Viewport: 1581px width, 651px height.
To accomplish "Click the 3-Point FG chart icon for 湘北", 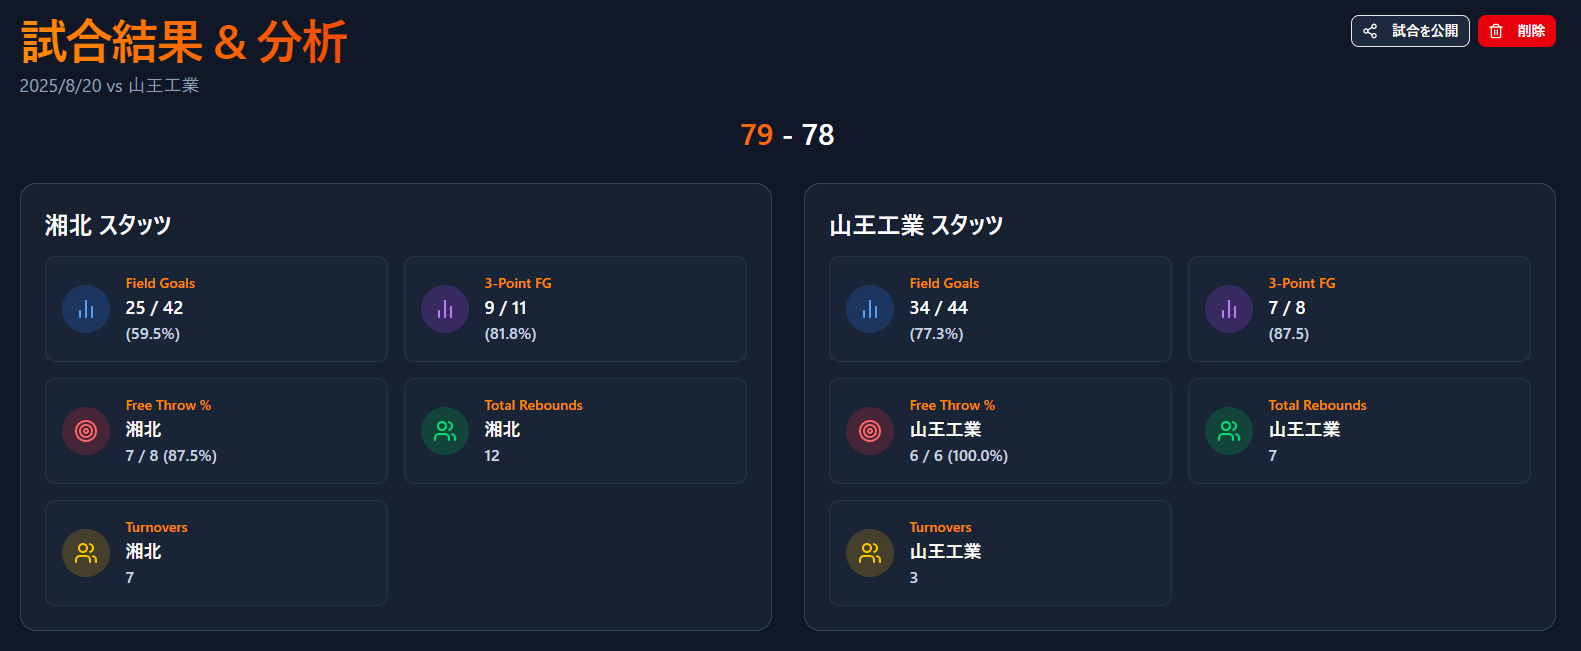I will [444, 309].
